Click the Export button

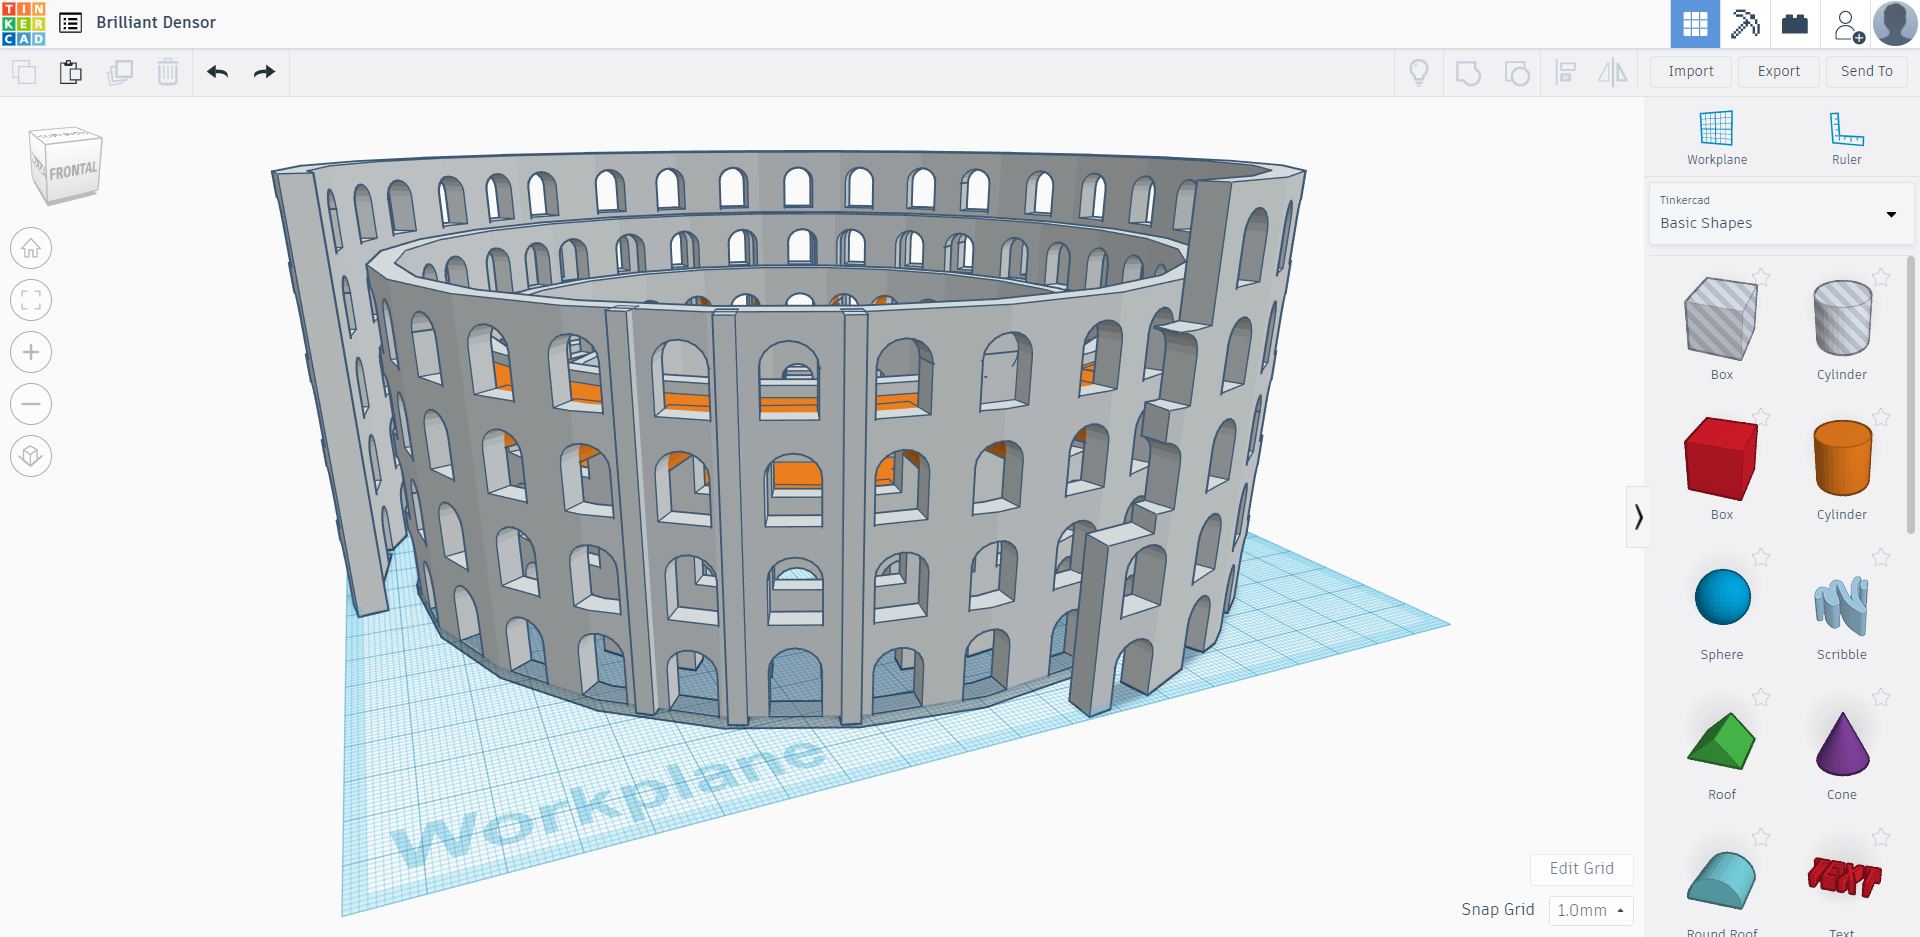click(x=1779, y=71)
